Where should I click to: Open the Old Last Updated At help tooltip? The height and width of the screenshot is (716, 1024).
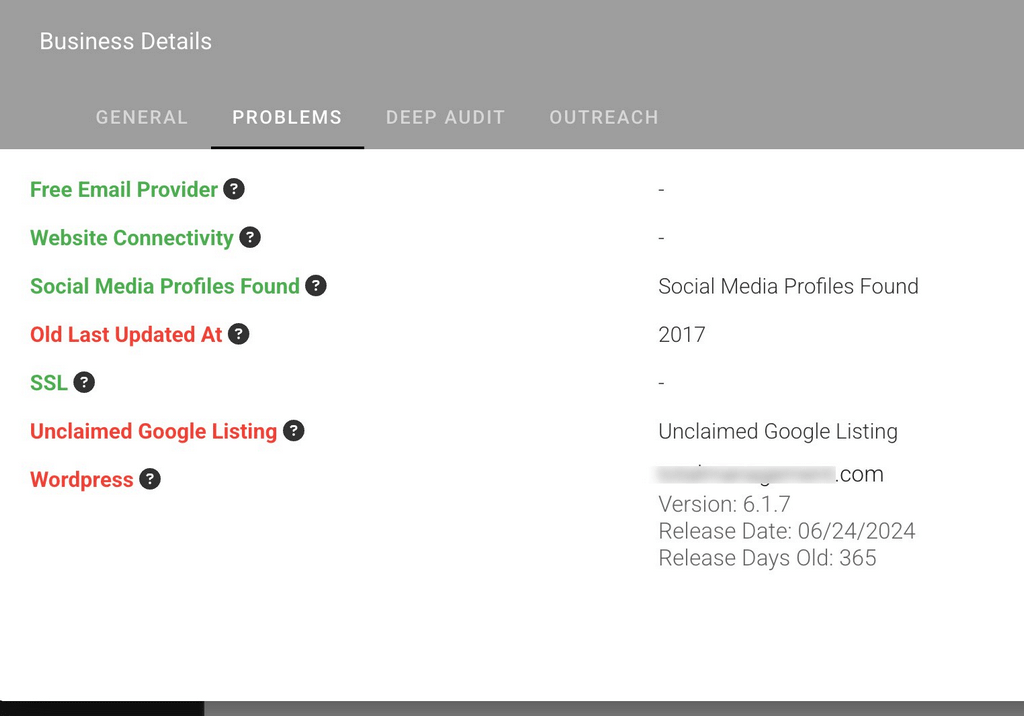(x=238, y=334)
